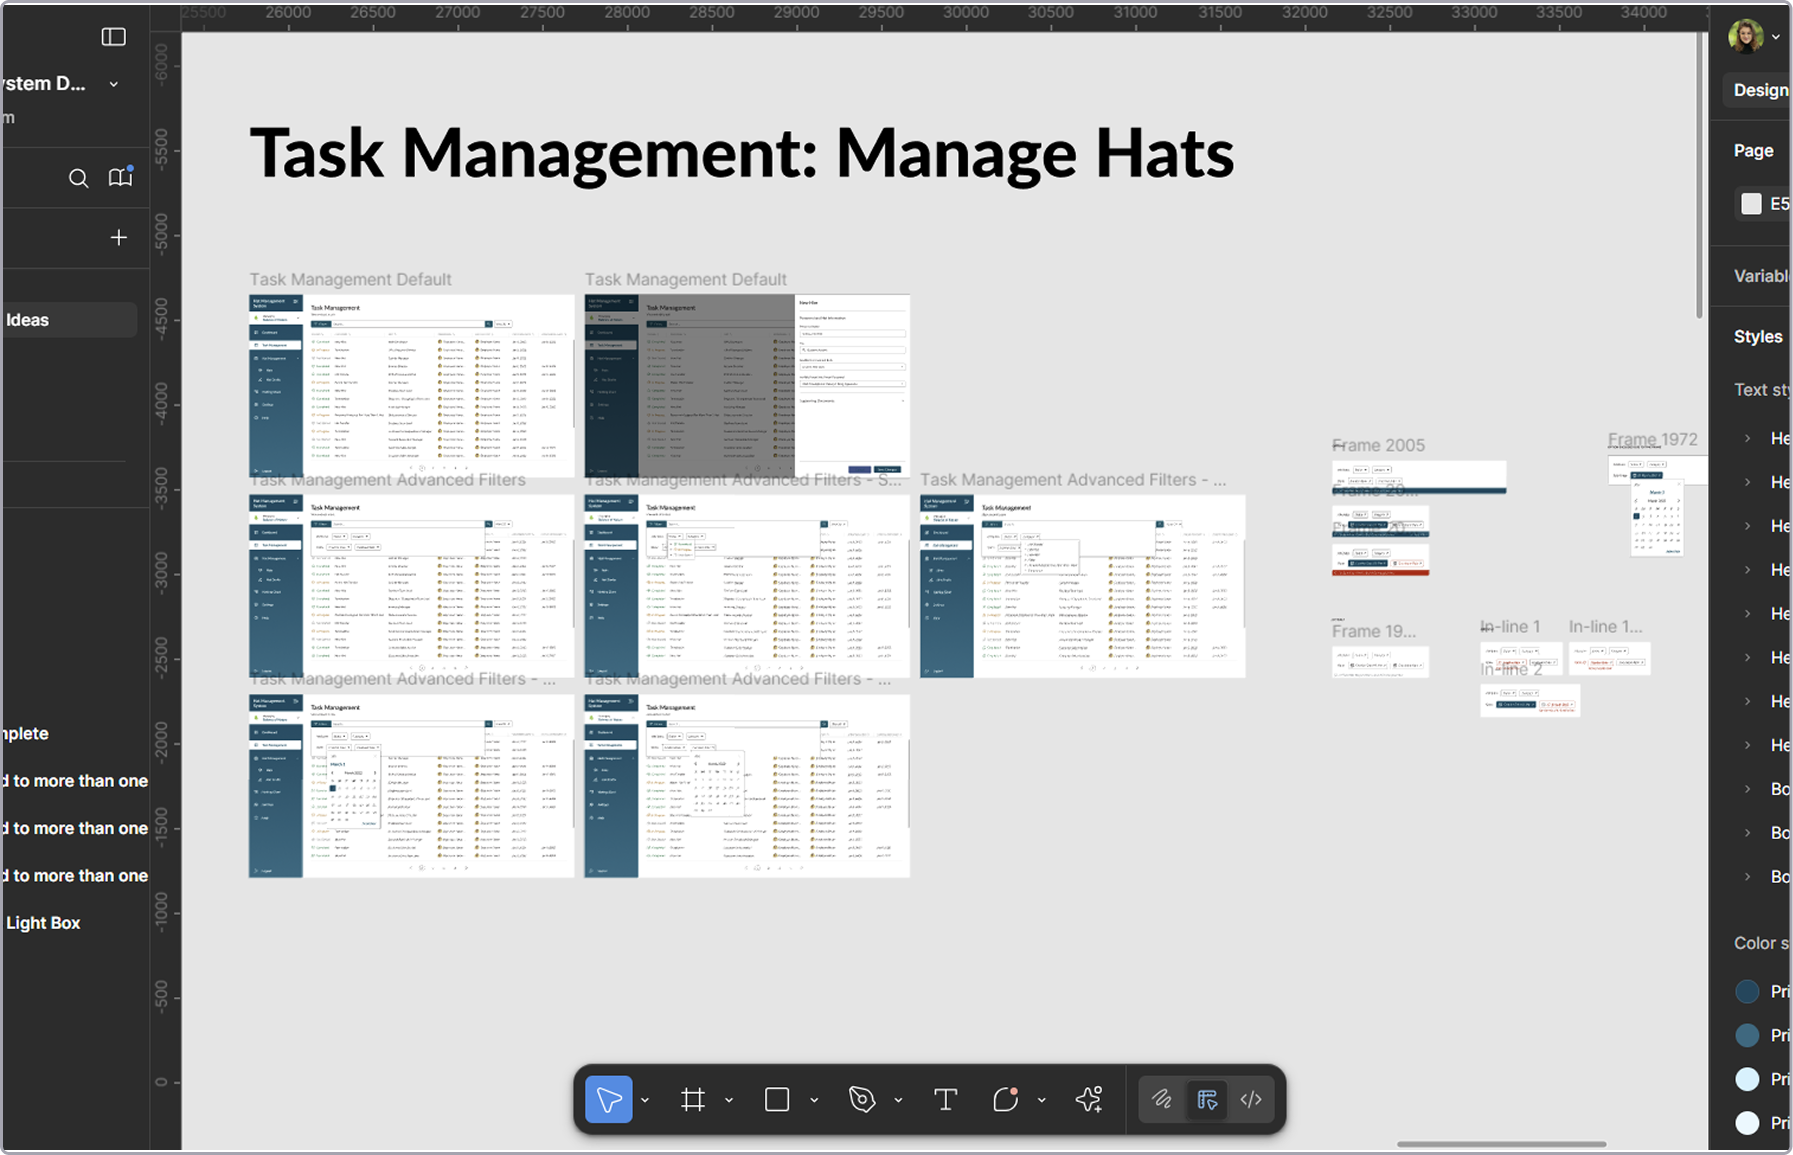The width and height of the screenshot is (1793, 1155).
Task: Open the Actions sparkle tool
Action: click(x=1089, y=1100)
